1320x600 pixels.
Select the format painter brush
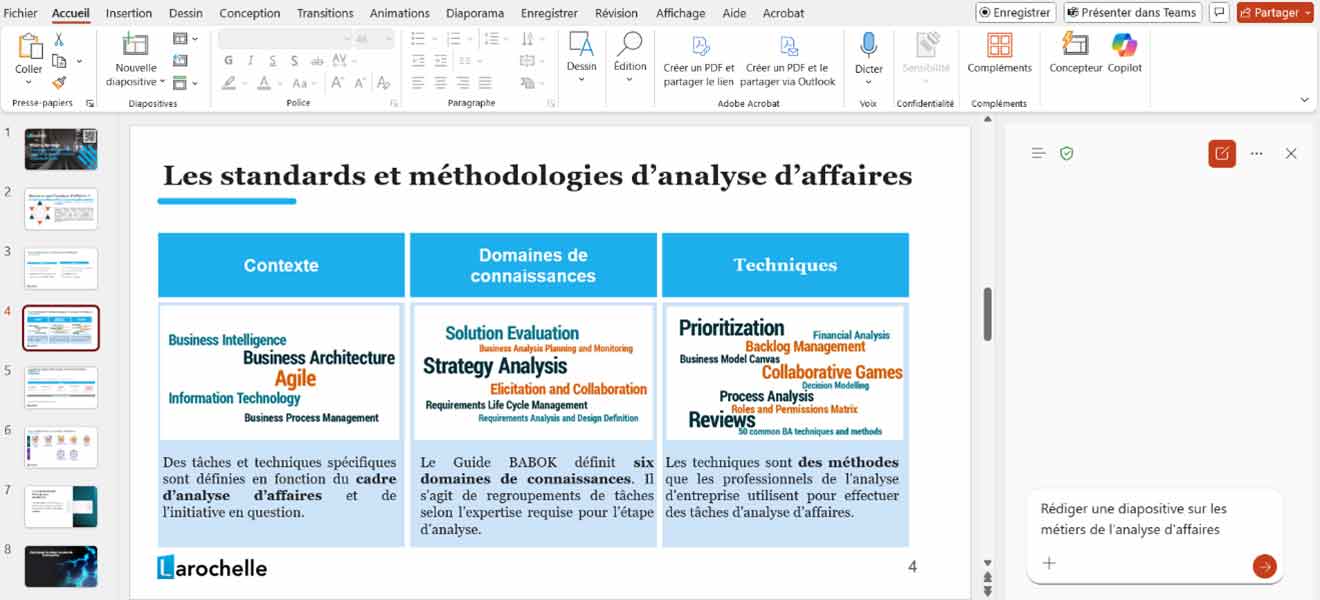(59, 83)
